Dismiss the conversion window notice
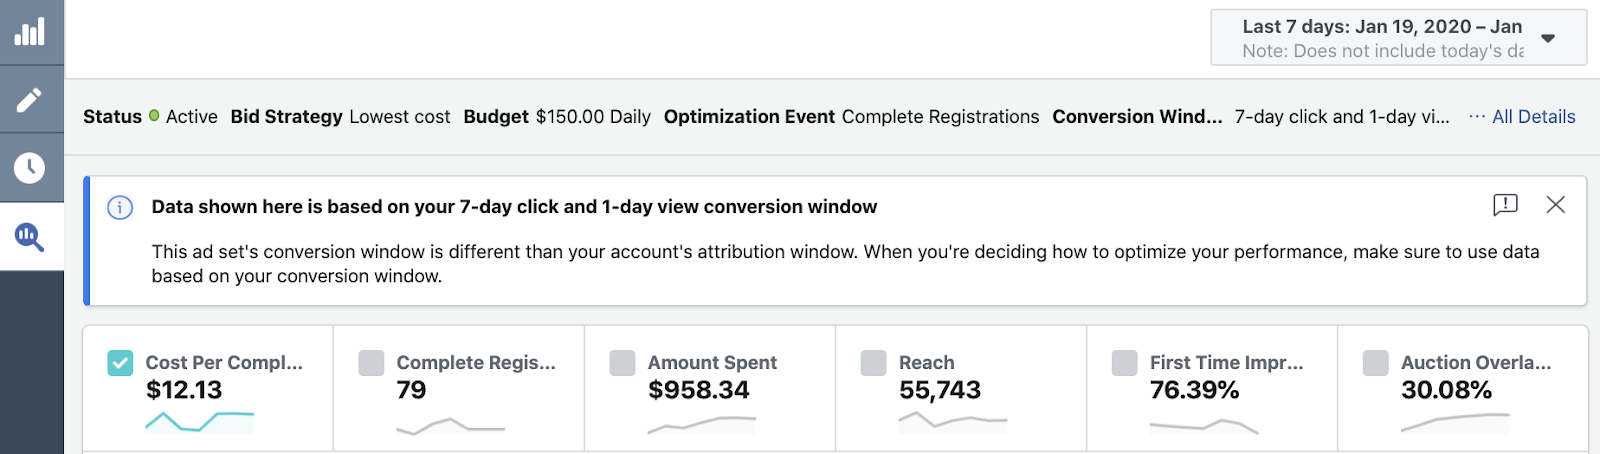 pyautogui.click(x=1555, y=205)
